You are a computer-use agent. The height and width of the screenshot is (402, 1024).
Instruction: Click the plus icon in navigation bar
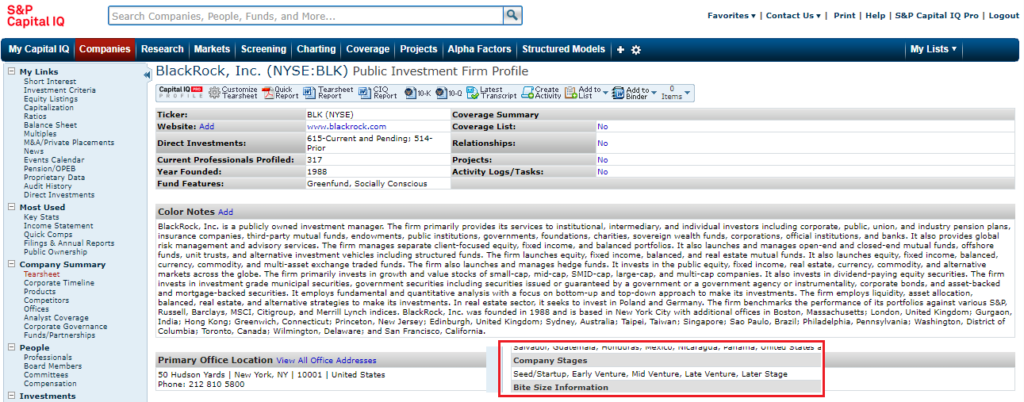pyautogui.click(x=620, y=49)
